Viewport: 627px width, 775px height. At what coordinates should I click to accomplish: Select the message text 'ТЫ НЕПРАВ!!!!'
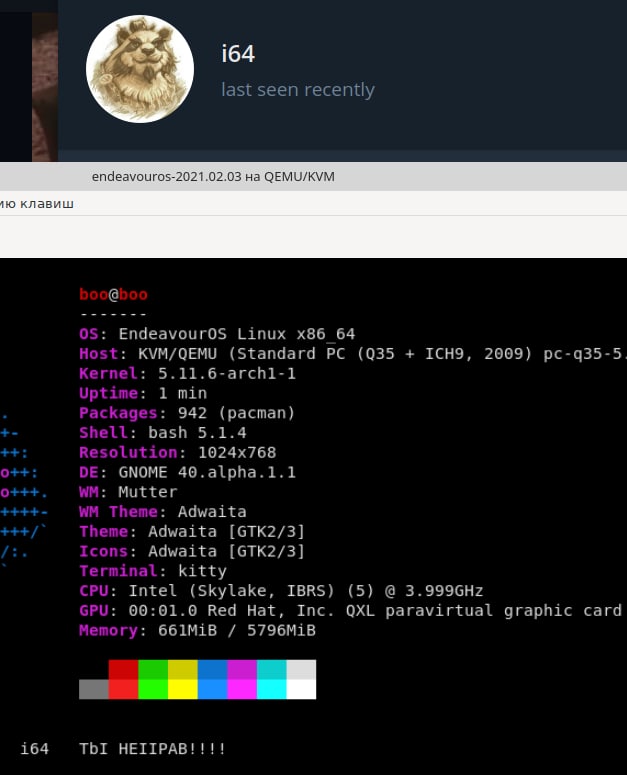(153, 749)
